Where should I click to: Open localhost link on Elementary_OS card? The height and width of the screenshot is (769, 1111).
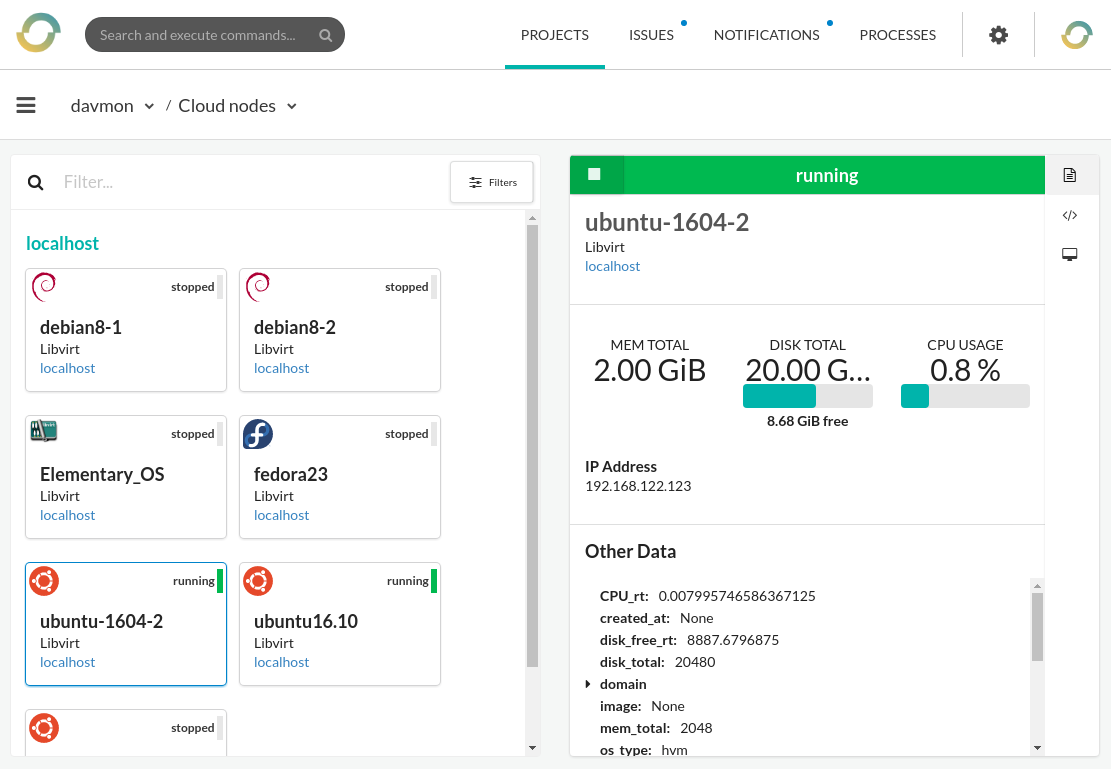67,515
